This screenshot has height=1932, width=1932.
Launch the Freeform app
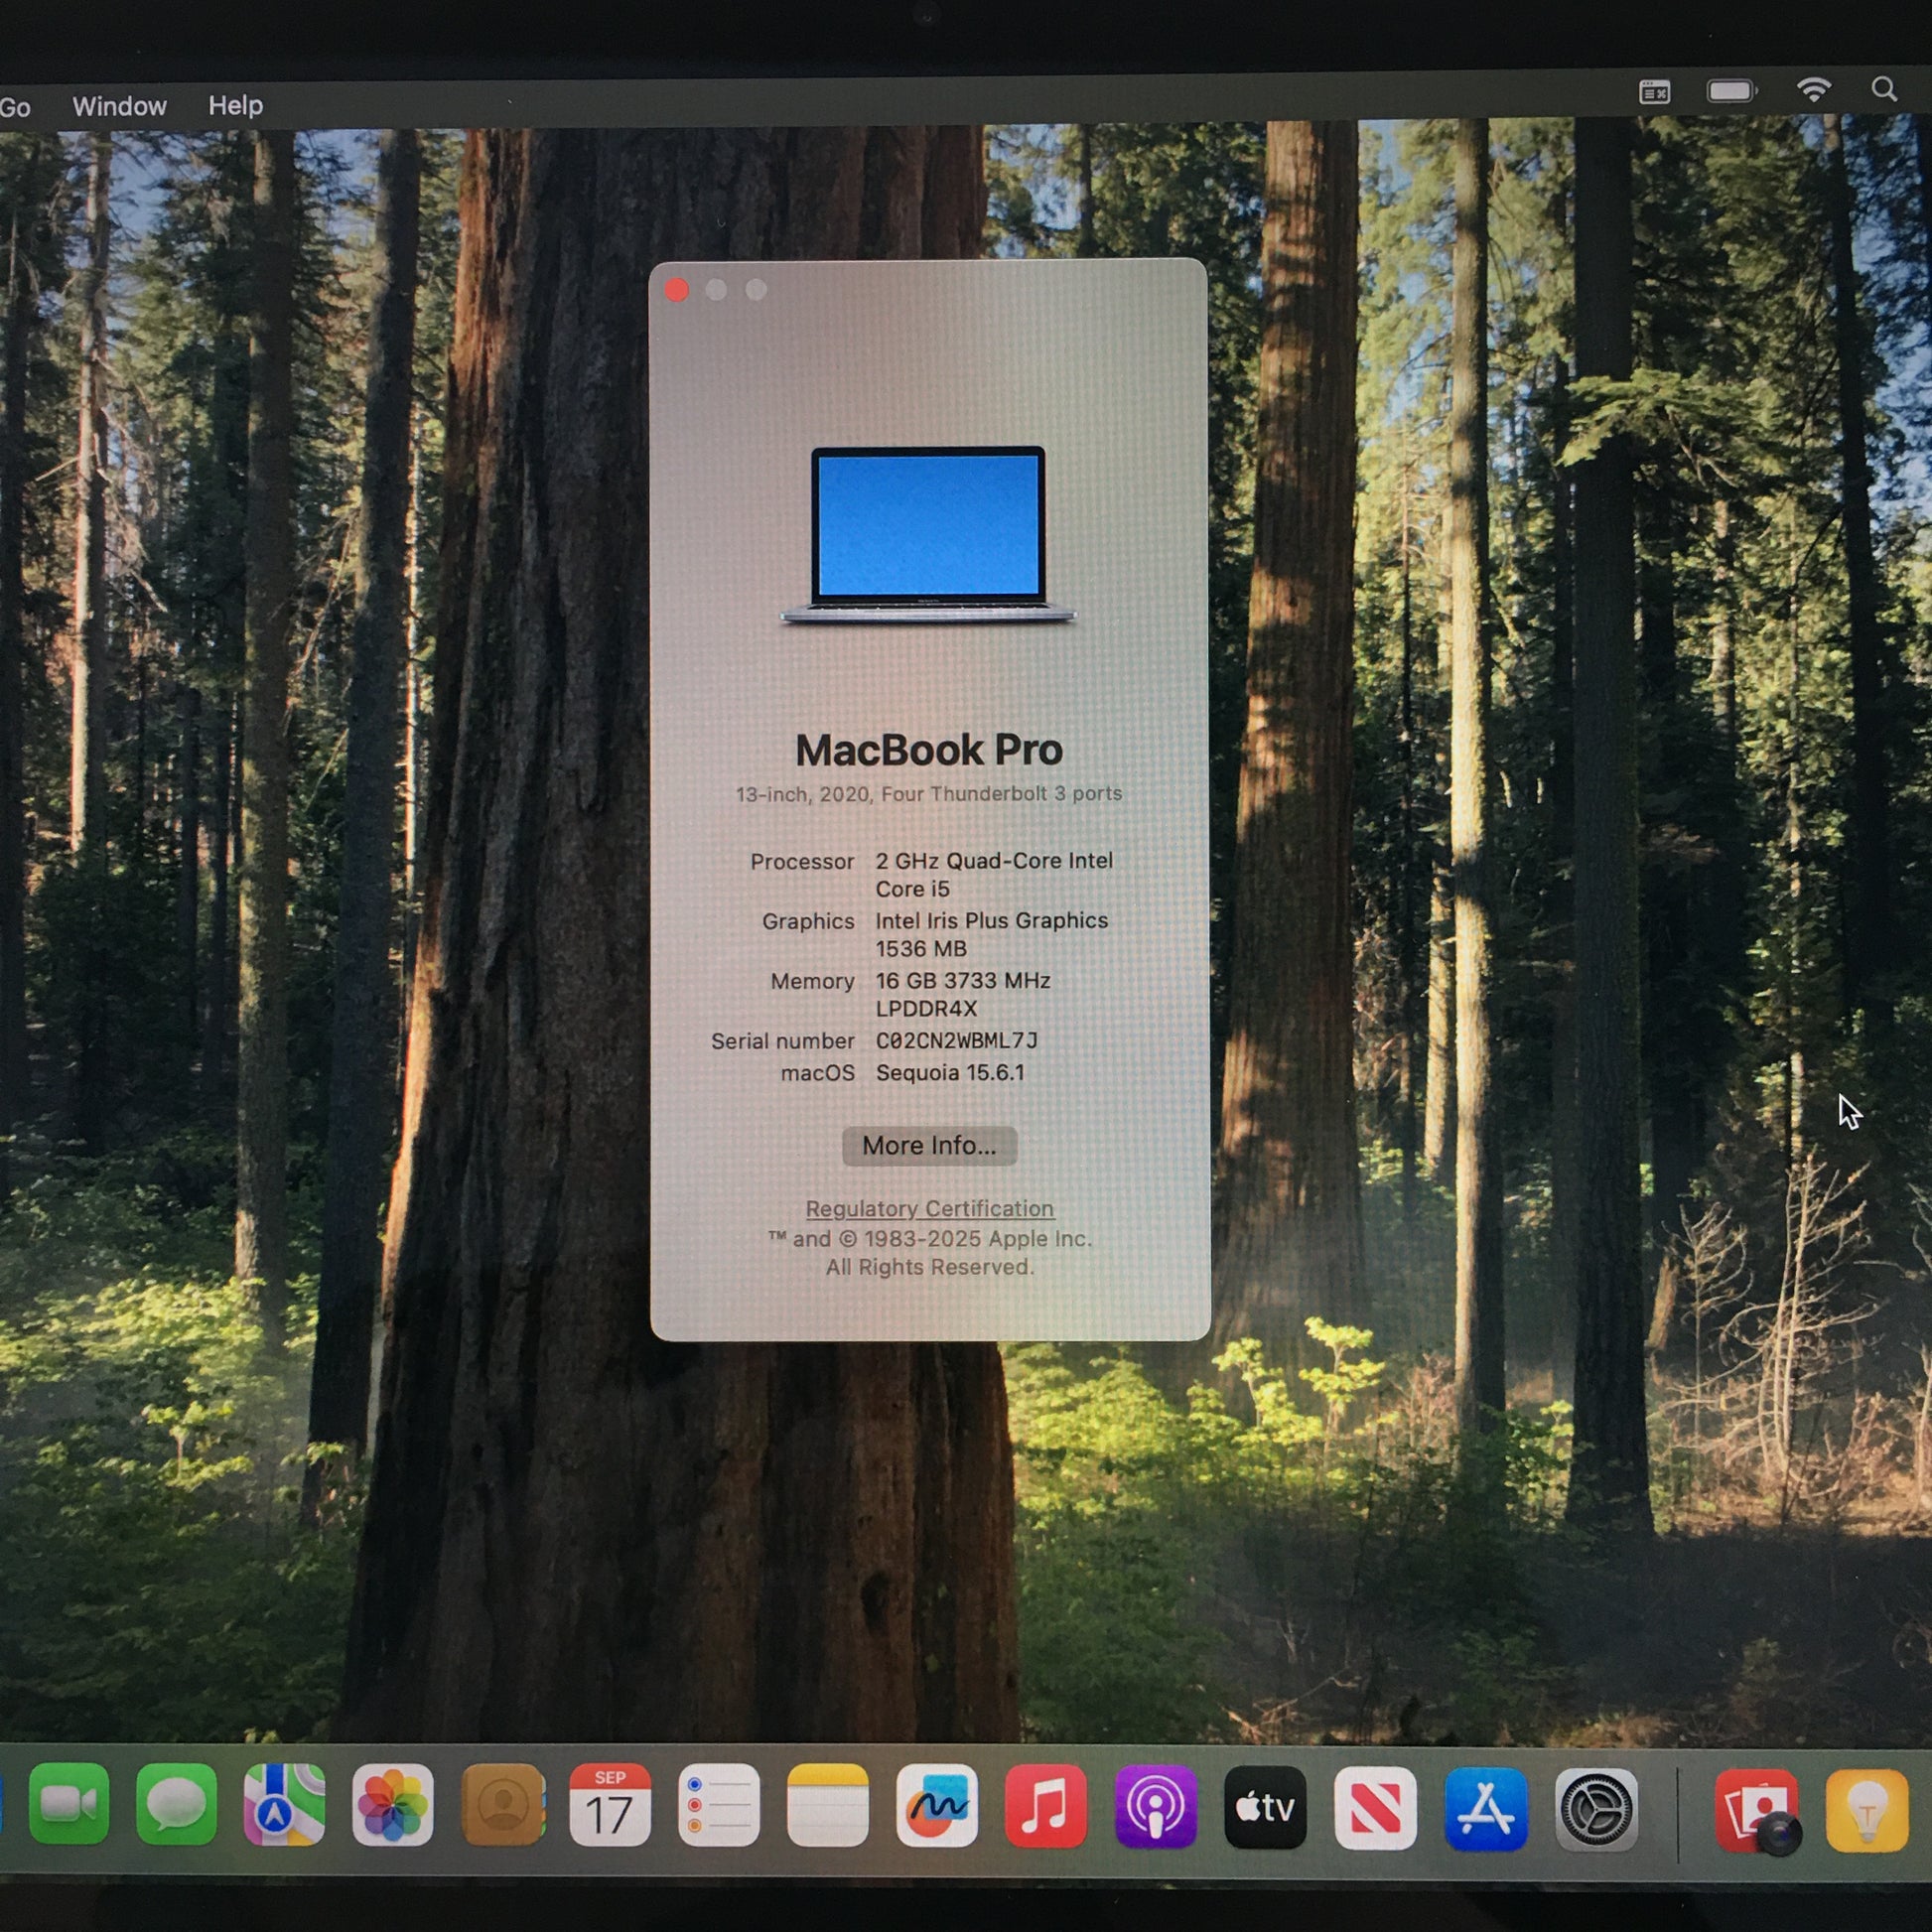937,1806
